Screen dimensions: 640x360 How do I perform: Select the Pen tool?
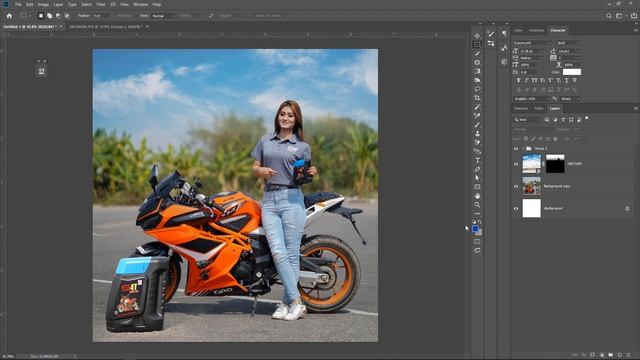(477, 169)
